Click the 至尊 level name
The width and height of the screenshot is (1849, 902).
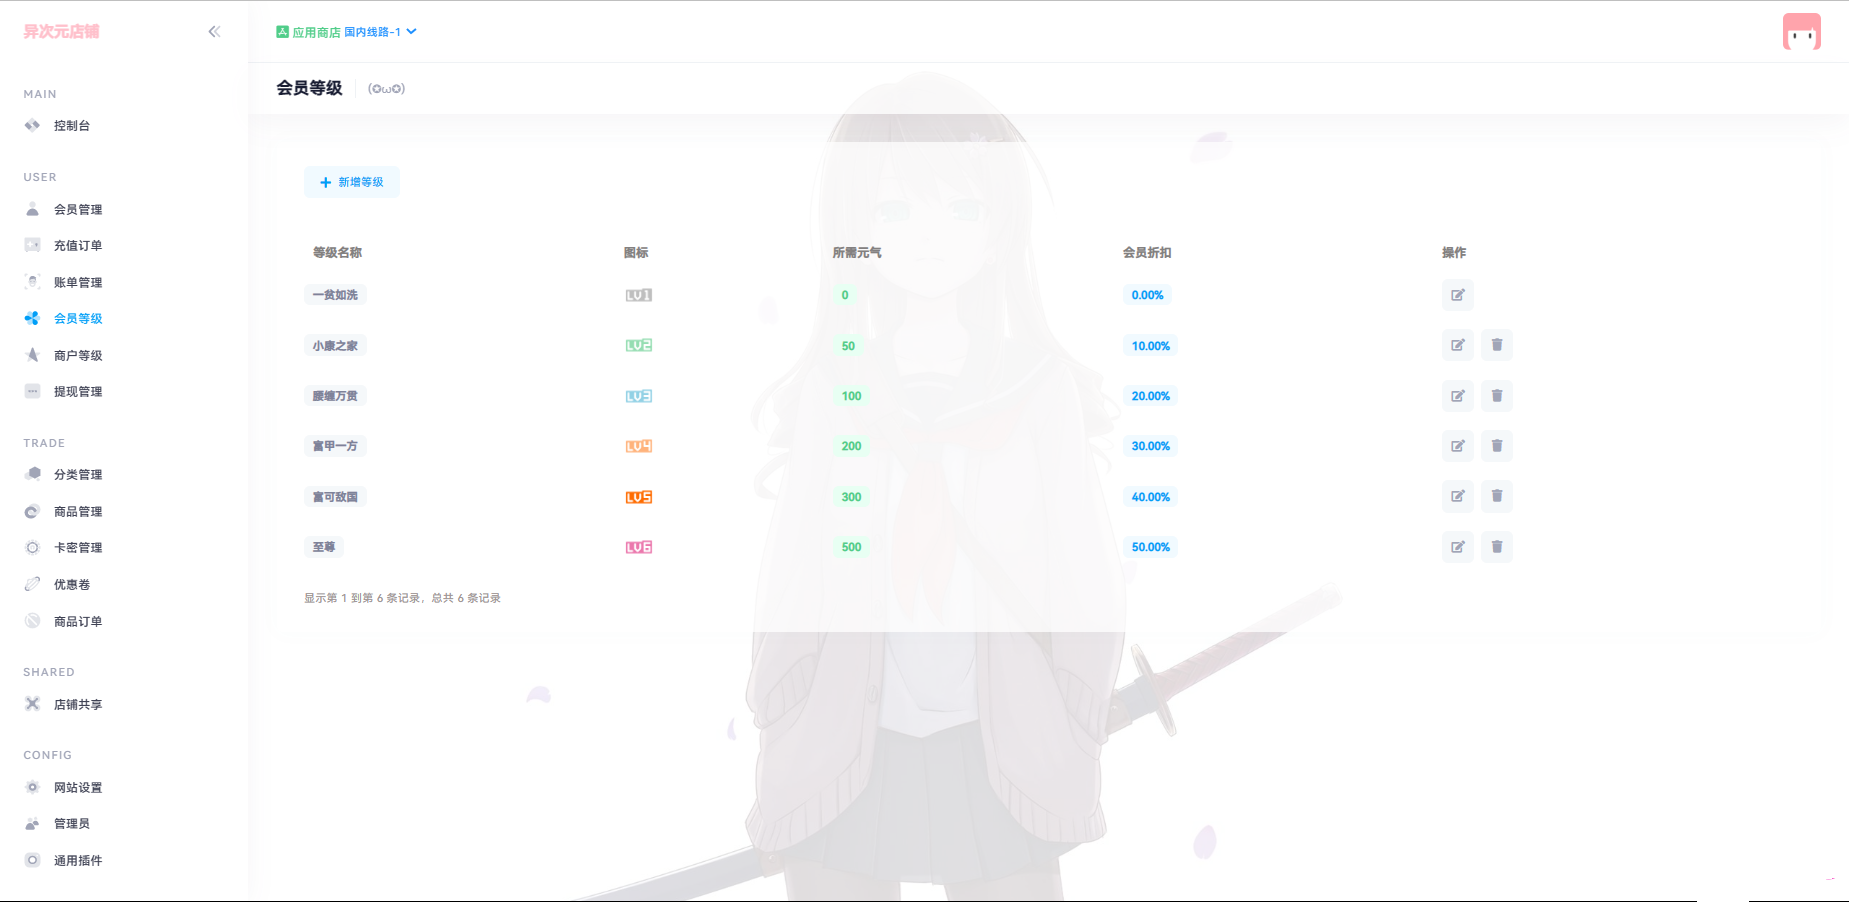tap(324, 547)
